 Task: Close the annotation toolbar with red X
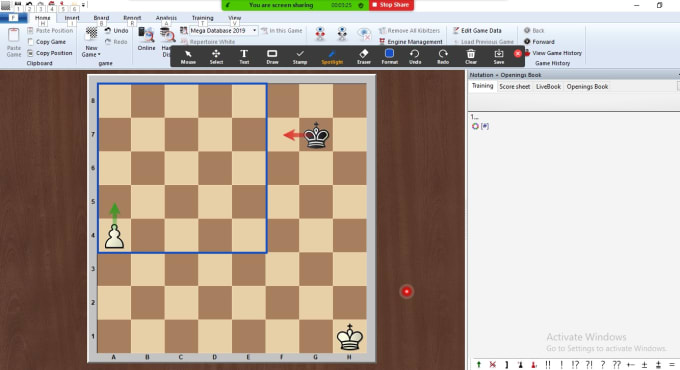coord(518,53)
